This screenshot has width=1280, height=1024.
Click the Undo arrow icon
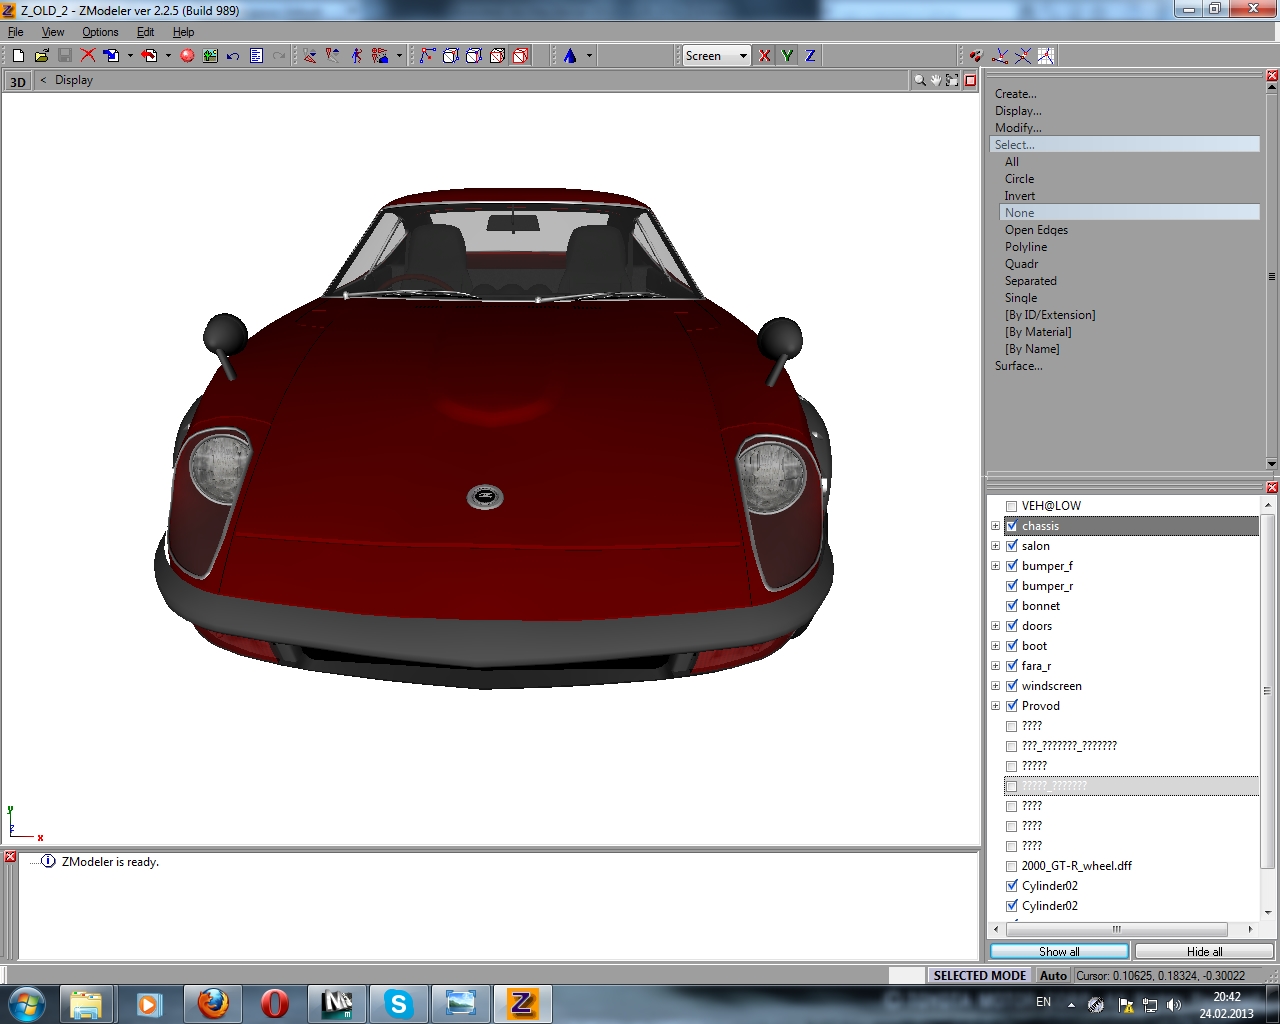click(233, 56)
